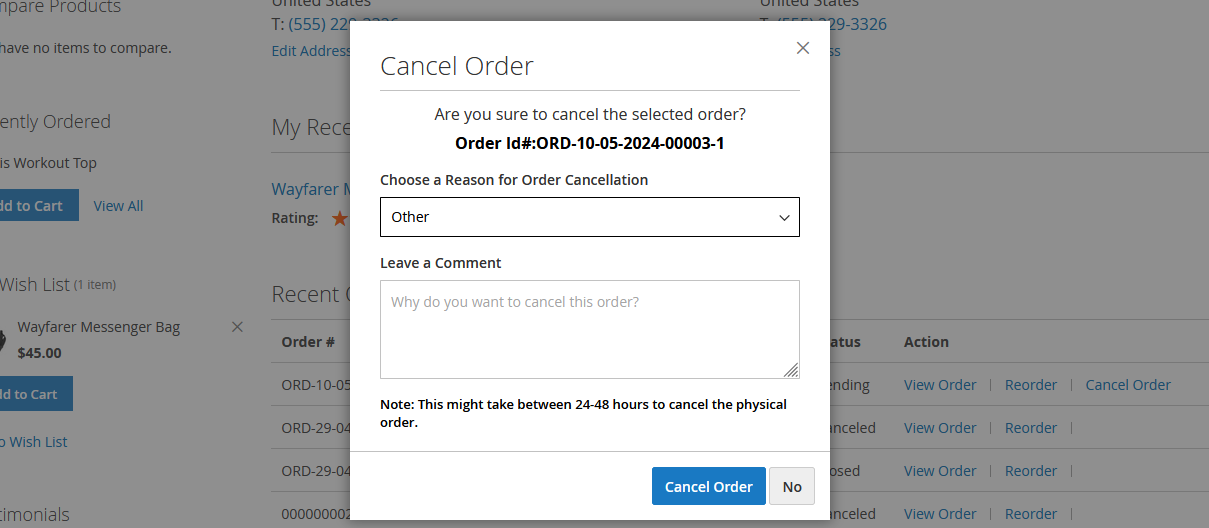This screenshot has height=528, width=1209.
Task: Open the cancellation reason dropdown
Action: pos(589,217)
